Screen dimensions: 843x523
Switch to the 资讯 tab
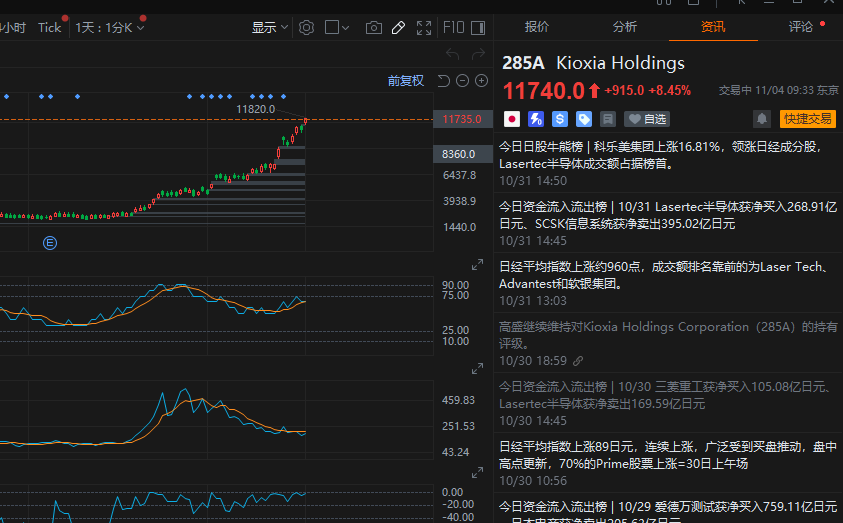pyautogui.click(x=713, y=27)
